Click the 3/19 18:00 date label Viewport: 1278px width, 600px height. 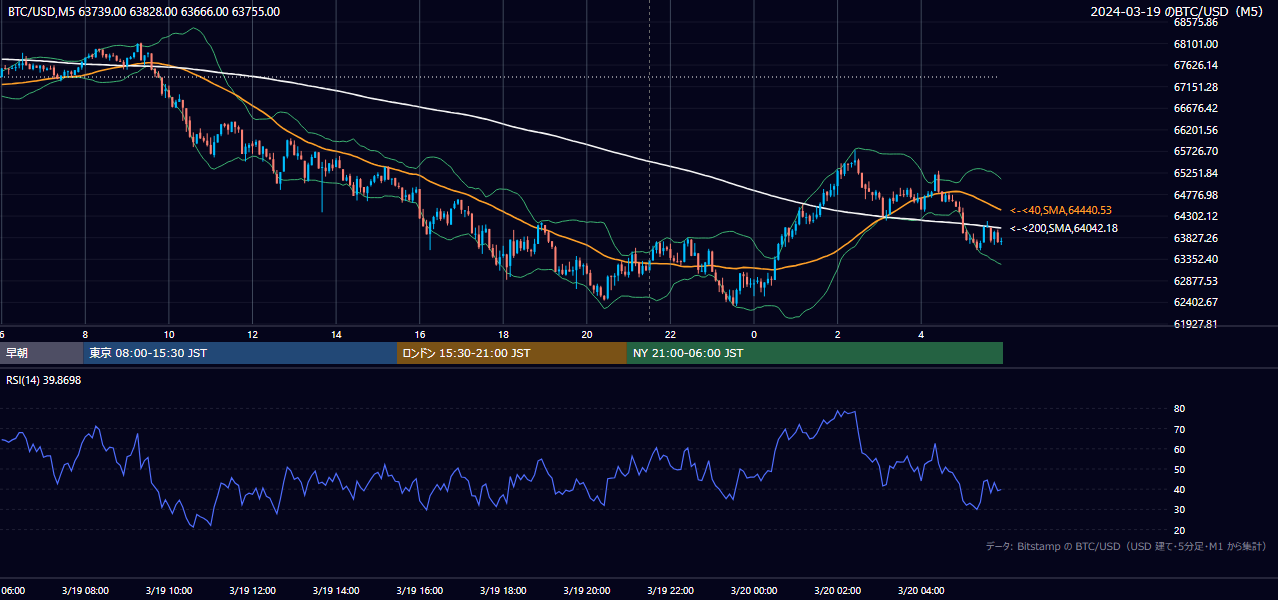point(503,590)
